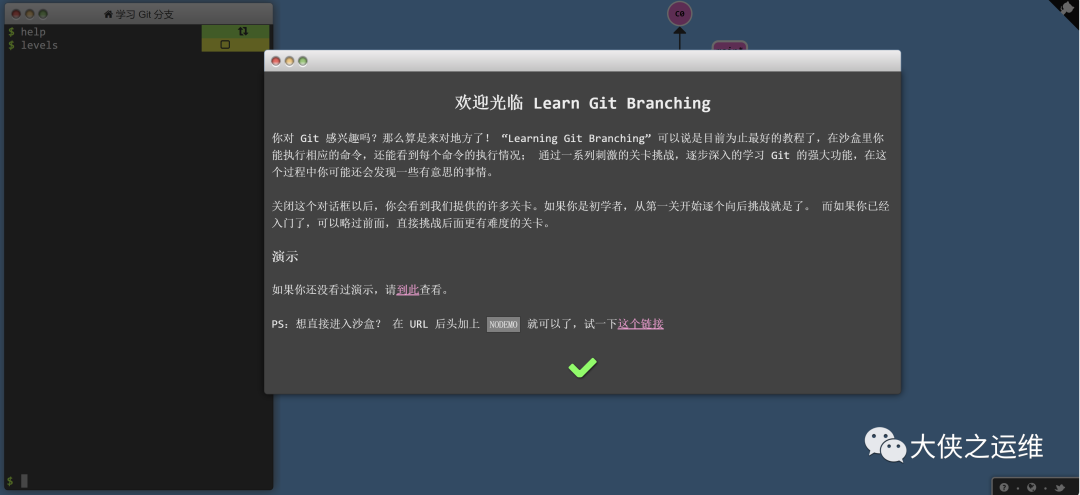Open the Twitter bird icon in bottom corner

pos(1059,487)
